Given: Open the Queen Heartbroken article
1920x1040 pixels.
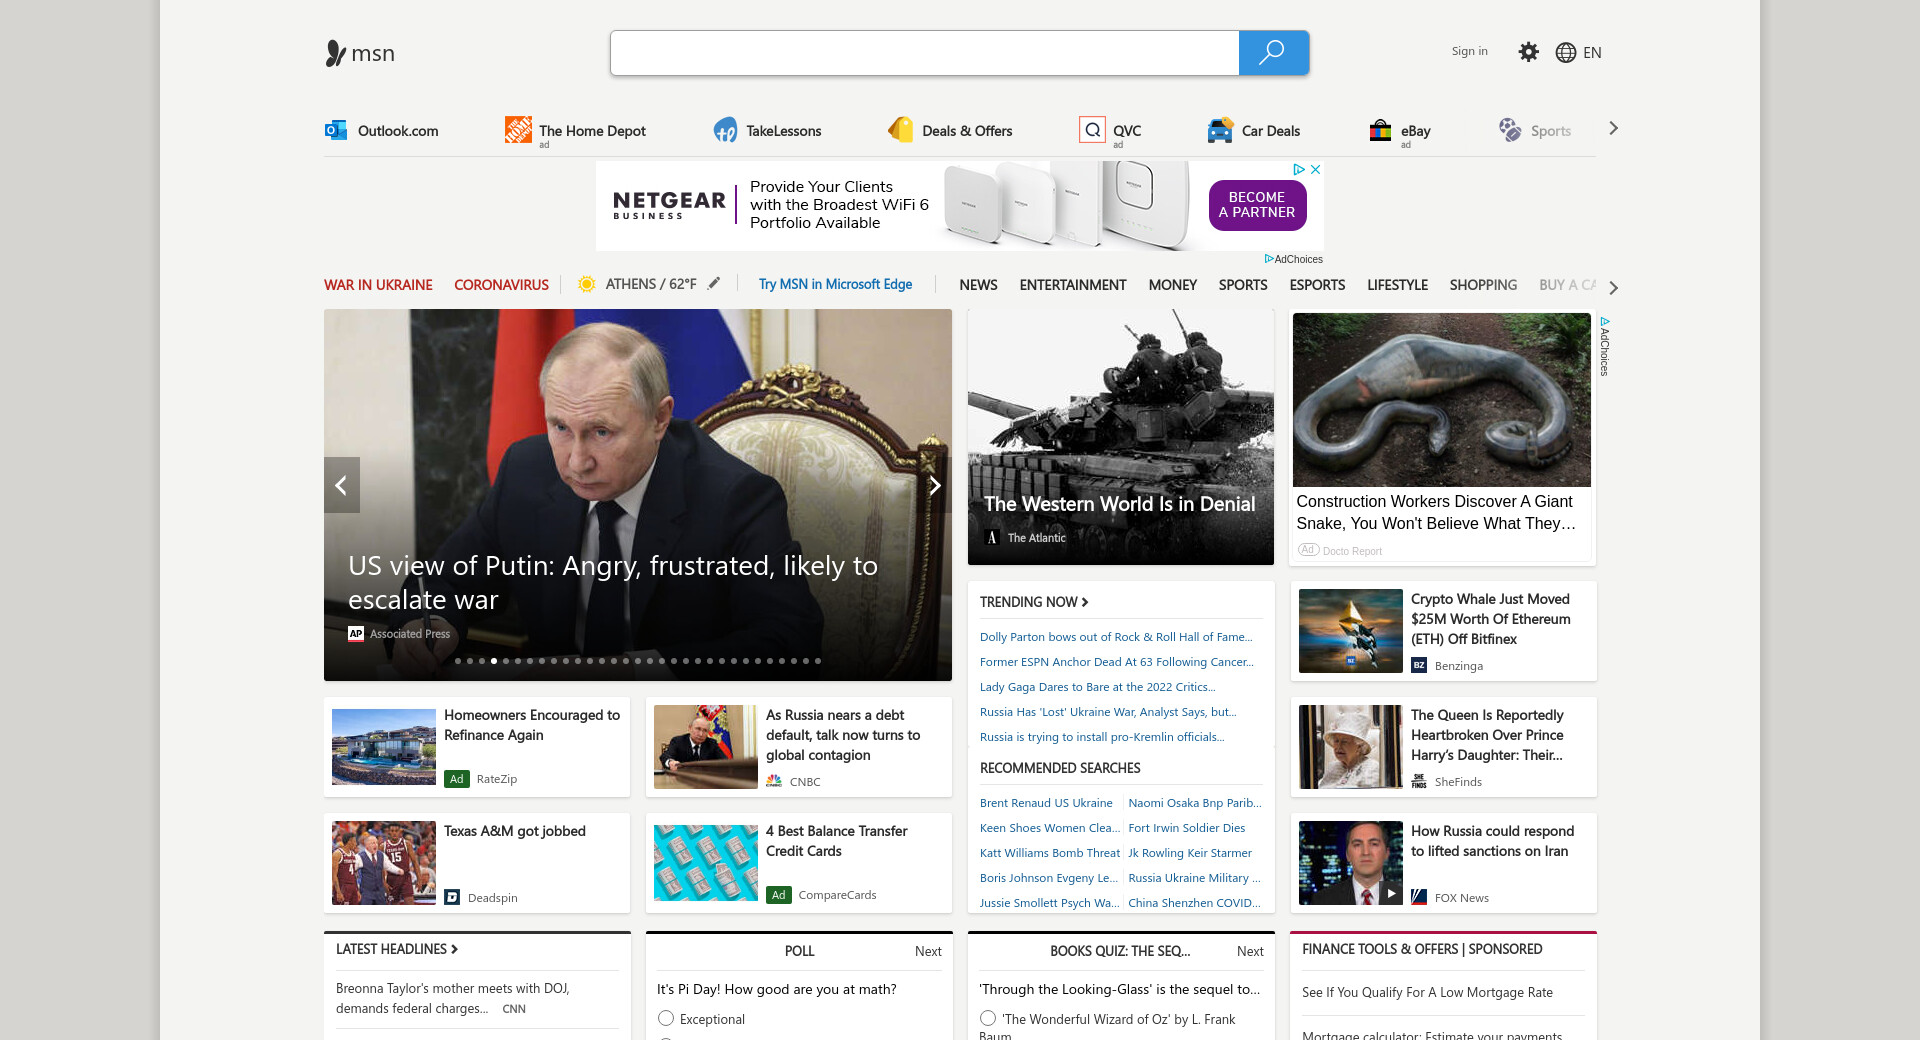Looking at the screenshot, I should coord(1487,735).
